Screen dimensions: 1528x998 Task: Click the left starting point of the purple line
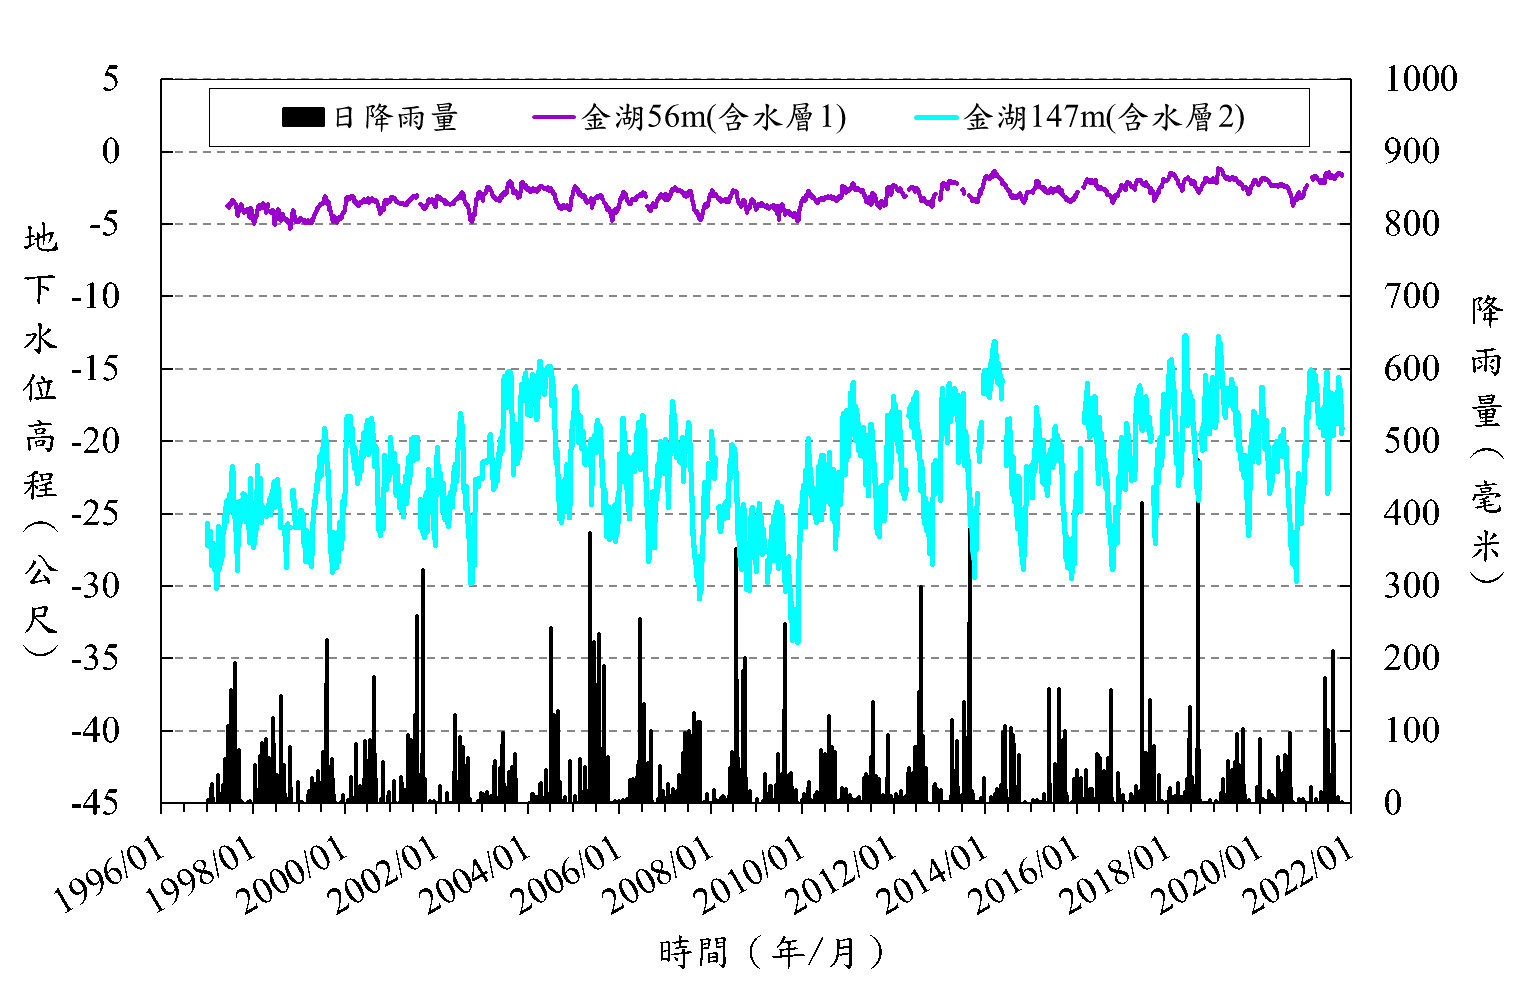[x=229, y=204]
